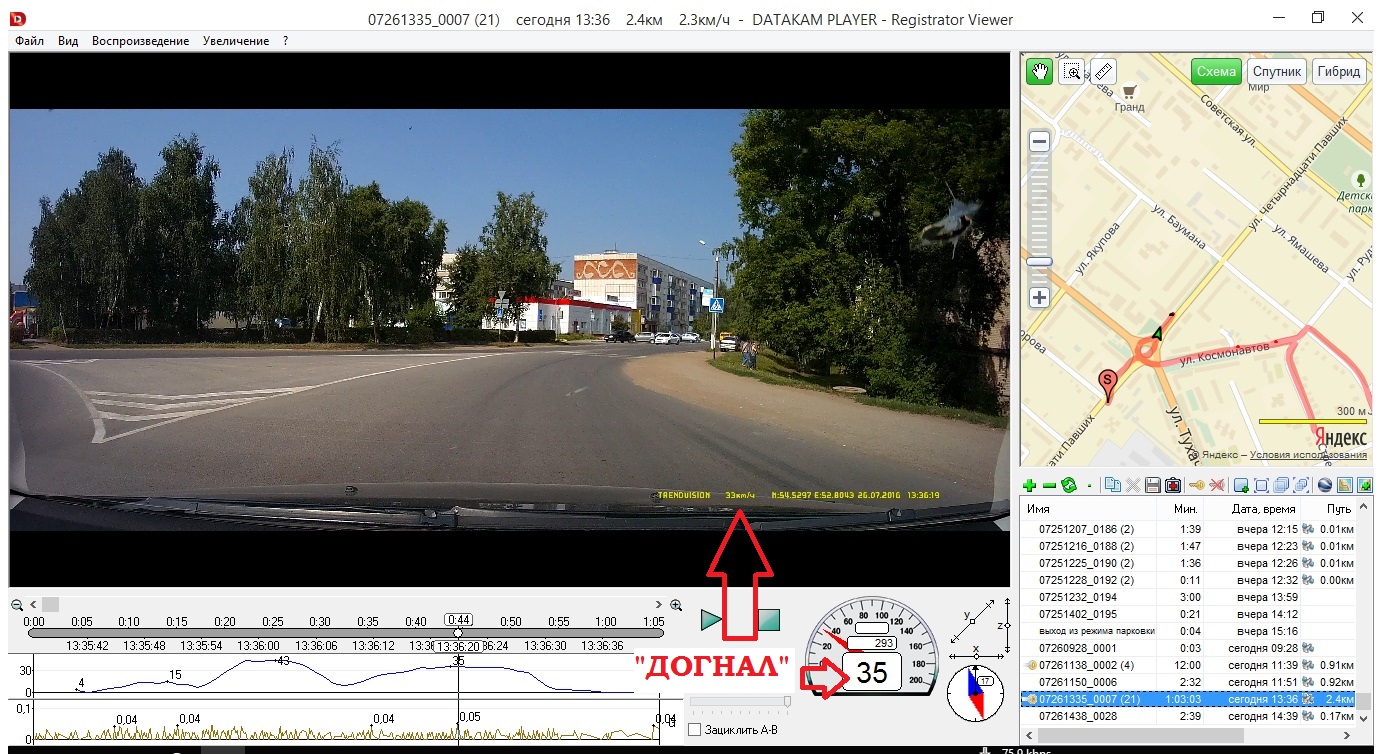
Task: Pick the ruler distance measuring tool
Action: (1102, 72)
